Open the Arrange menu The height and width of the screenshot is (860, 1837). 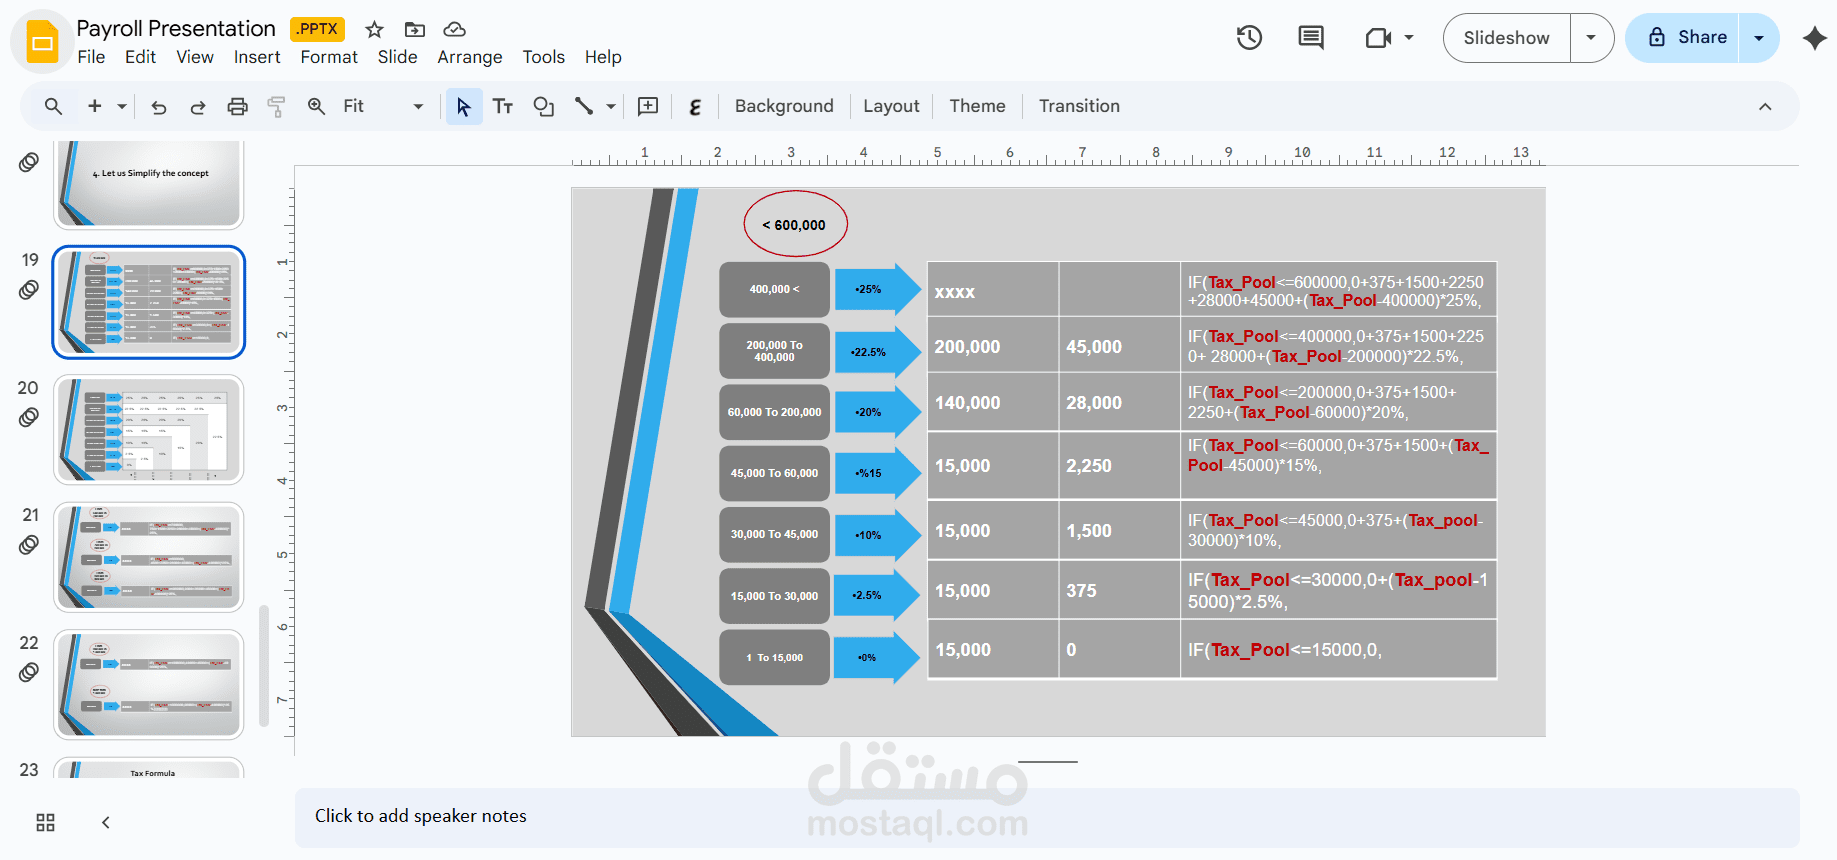pos(469,57)
